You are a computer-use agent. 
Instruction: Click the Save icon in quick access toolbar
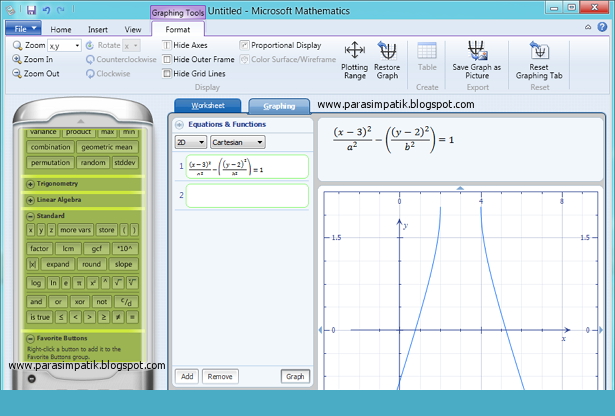click(31, 10)
